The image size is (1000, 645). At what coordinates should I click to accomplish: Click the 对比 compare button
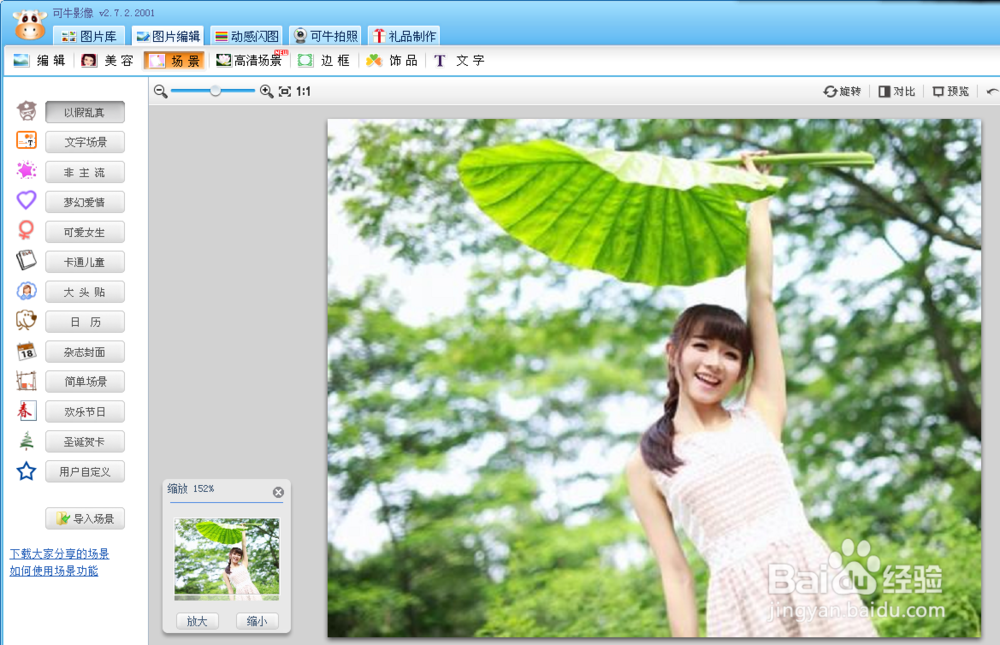[896, 91]
